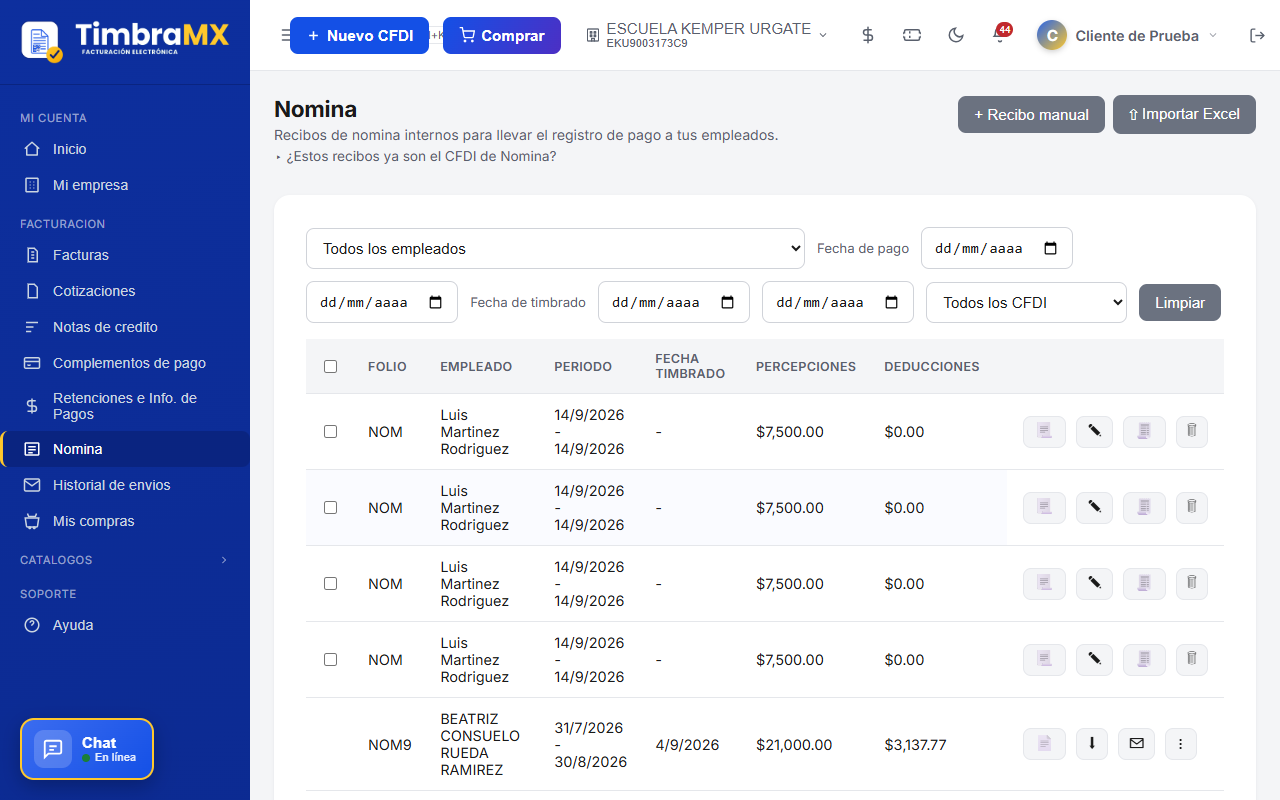
Task: Download the NOM9 receipt
Action: pyautogui.click(x=1092, y=744)
